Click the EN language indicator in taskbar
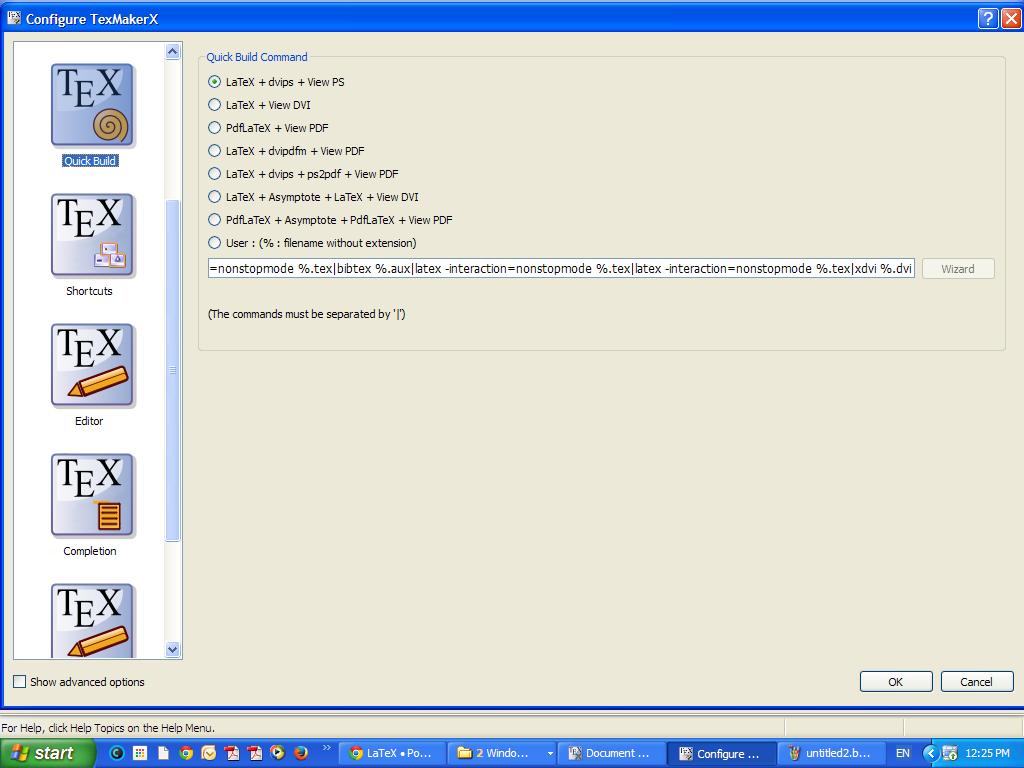Screen dimensions: 1024x768 coord(903,753)
